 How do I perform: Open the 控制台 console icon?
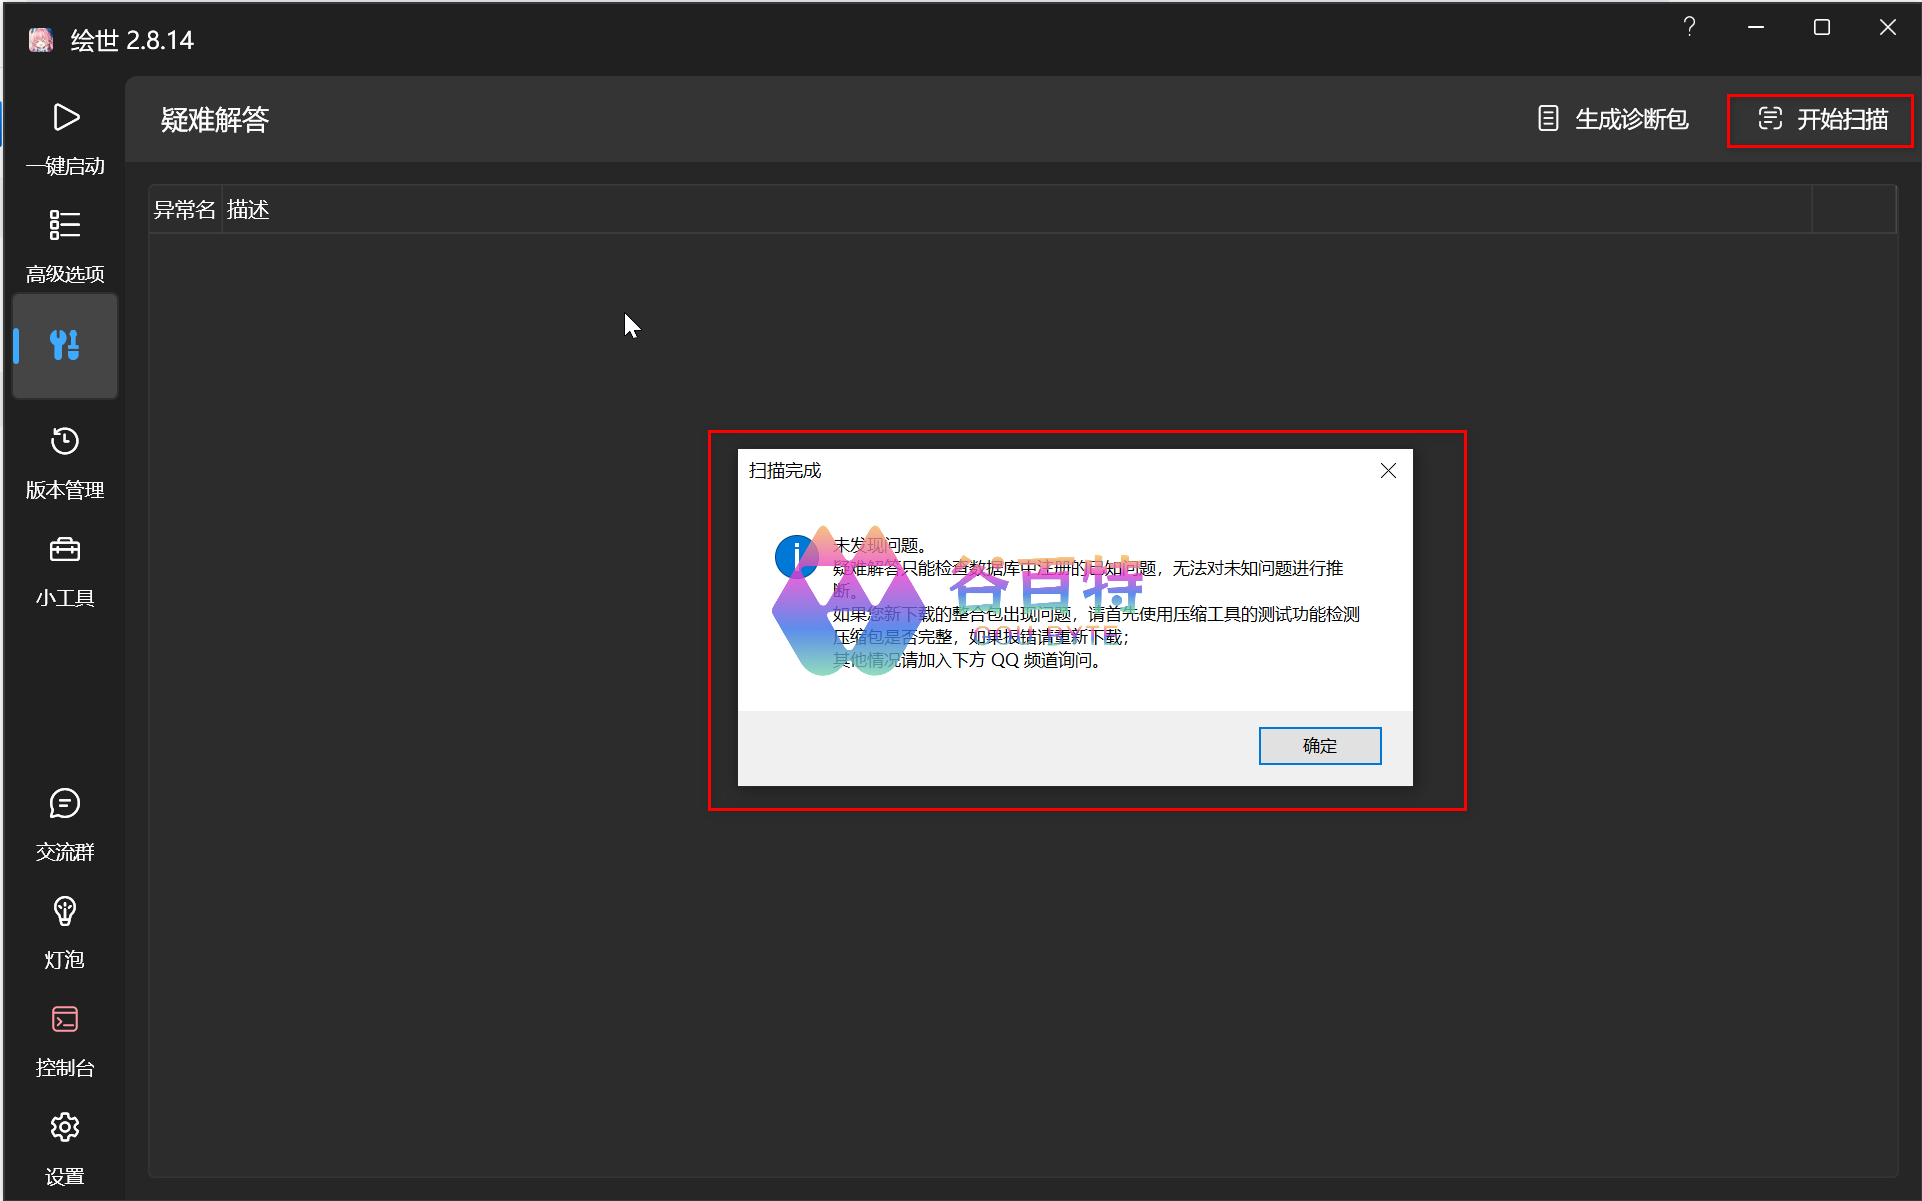[65, 1020]
